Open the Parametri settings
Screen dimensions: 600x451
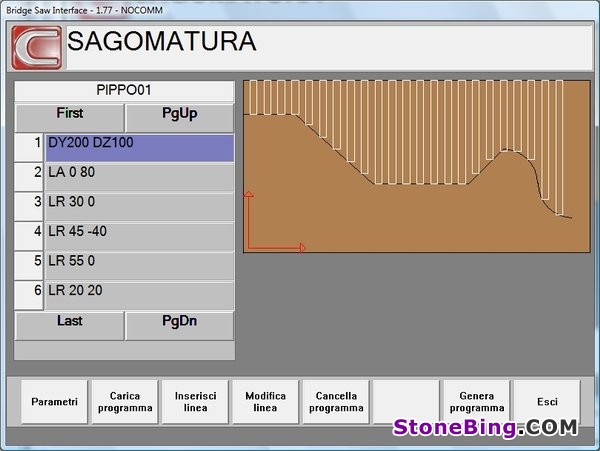tap(54, 402)
